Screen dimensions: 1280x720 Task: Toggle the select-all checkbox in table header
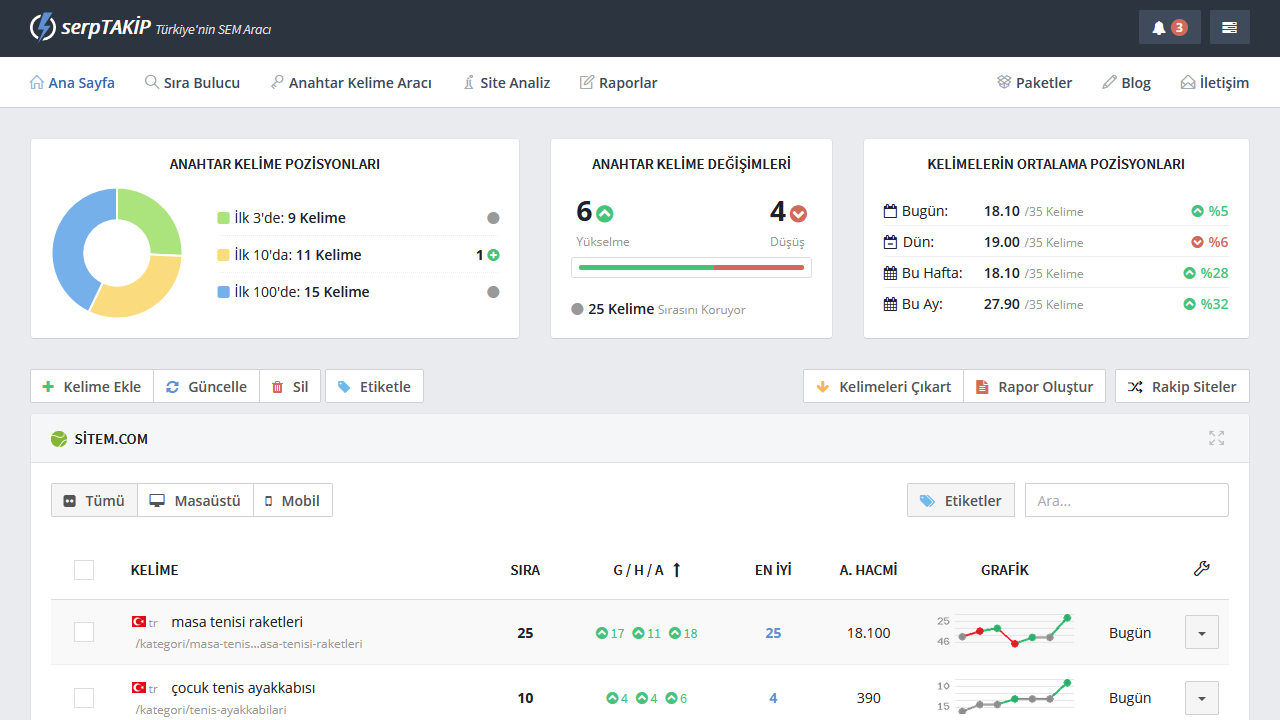[x=84, y=570]
